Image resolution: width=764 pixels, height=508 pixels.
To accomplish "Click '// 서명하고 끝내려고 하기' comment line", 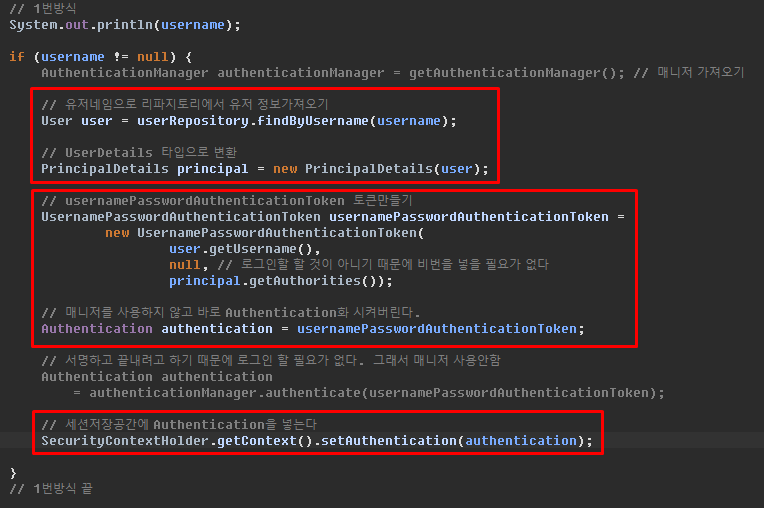I will coord(270,361).
